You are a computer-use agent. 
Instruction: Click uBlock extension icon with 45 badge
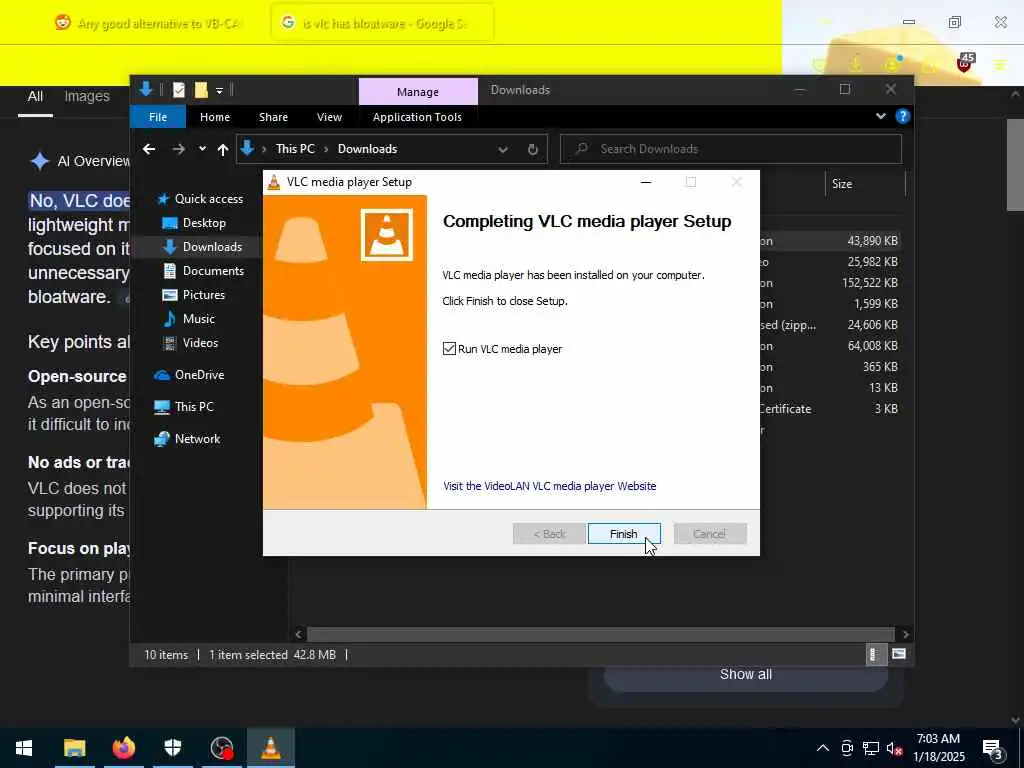point(965,63)
